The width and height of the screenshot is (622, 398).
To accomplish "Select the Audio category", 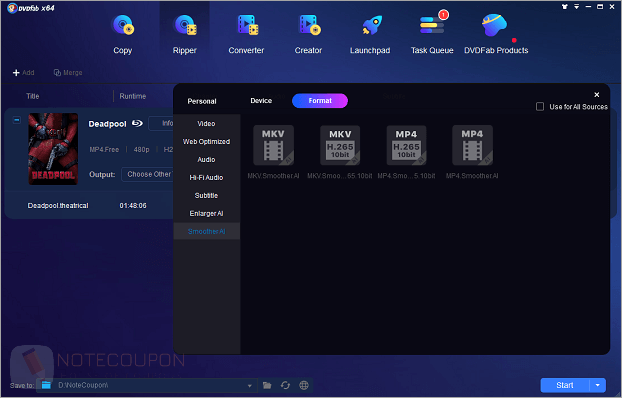I will (x=206, y=160).
